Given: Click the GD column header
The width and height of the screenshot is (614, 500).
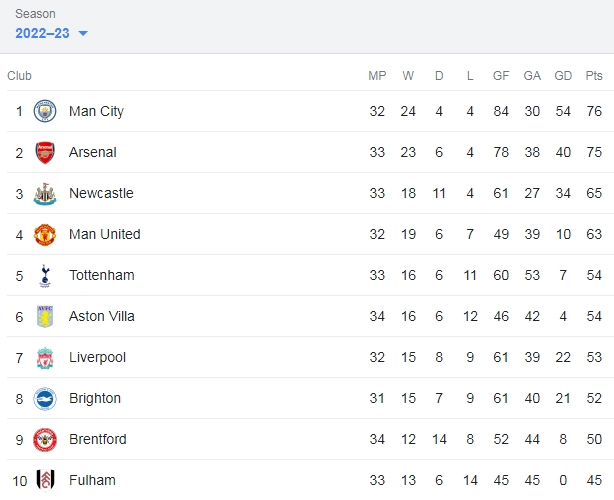Looking at the screenshot, I should (x=563, y=76).
